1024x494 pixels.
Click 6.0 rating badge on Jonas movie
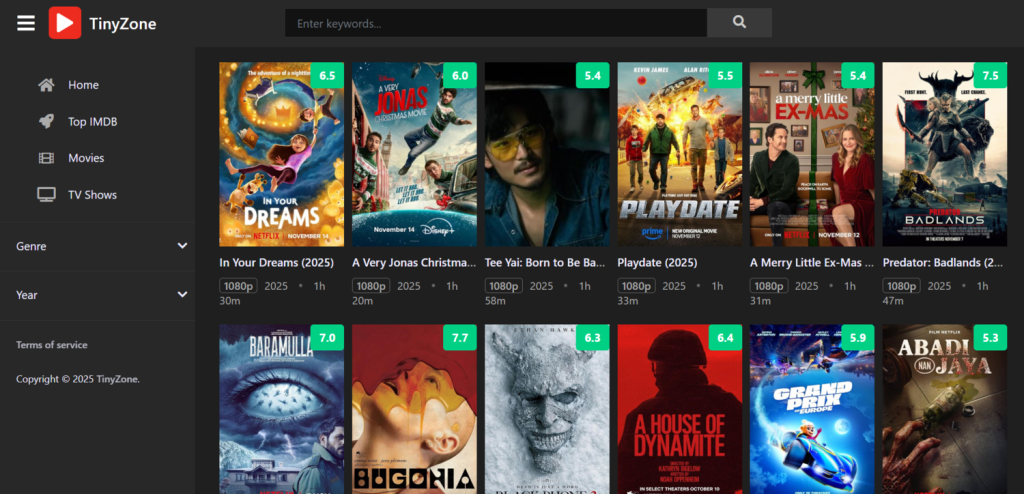point(460,76)
